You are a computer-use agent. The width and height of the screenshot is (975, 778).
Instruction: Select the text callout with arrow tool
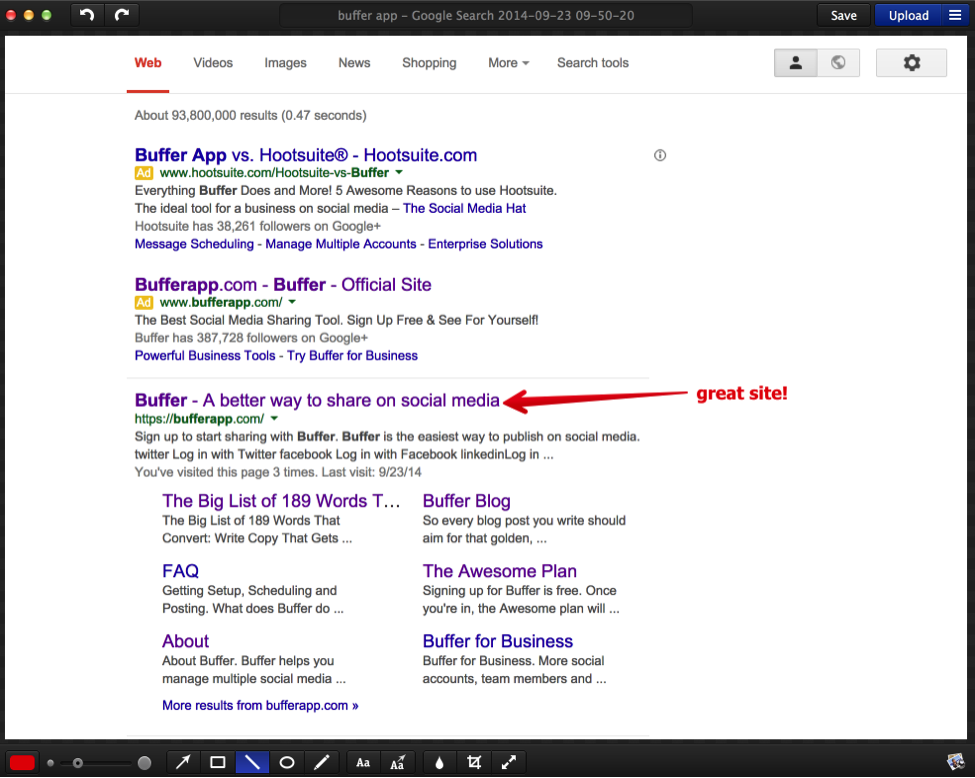coord(397,762)
